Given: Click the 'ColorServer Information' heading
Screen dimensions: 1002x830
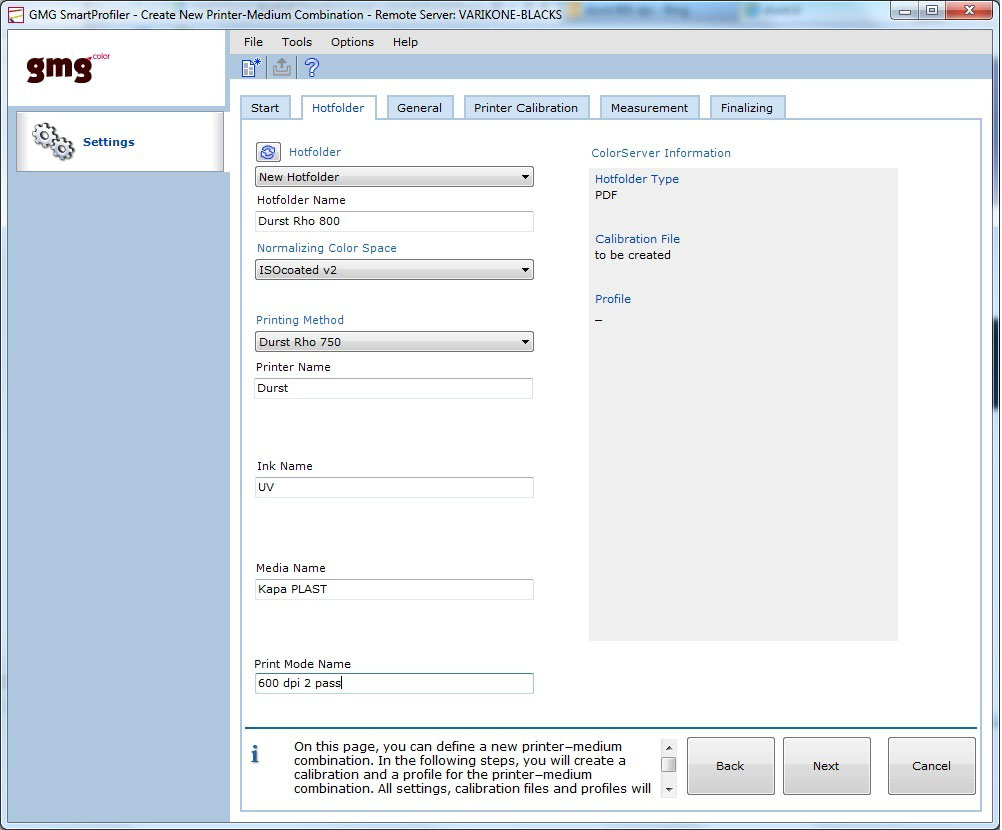Looking at the screenshot, I should point(661,153).
